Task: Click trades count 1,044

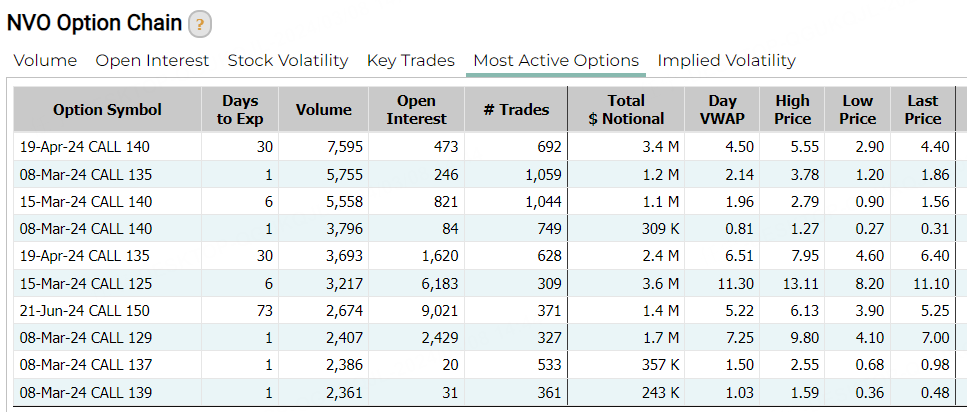Action: 544,202
